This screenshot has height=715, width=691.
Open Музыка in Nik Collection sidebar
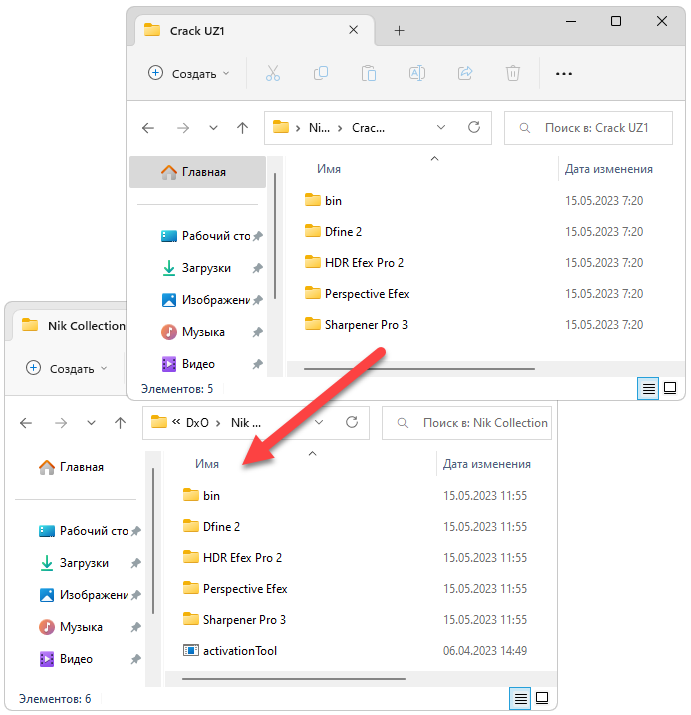point(71,627)
